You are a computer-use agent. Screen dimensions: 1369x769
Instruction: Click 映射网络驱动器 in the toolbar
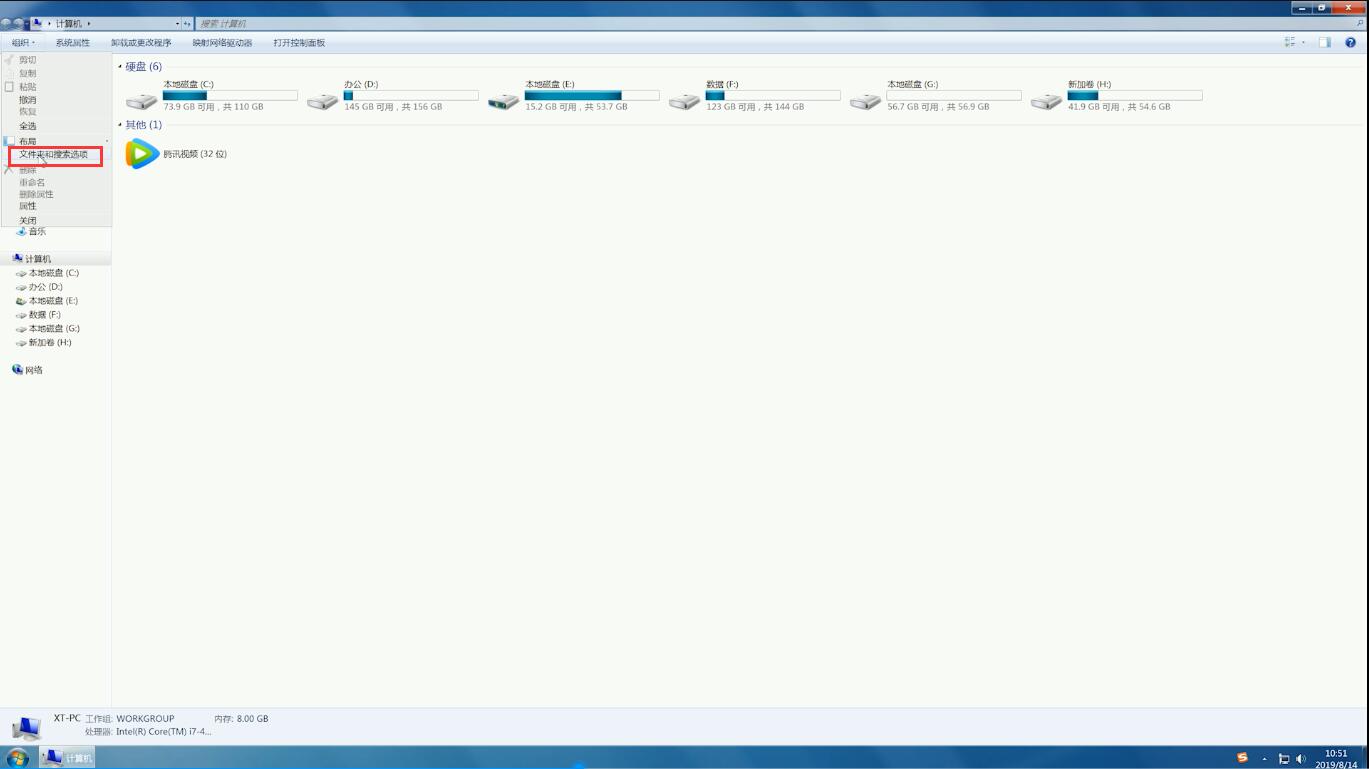[222, 43]
